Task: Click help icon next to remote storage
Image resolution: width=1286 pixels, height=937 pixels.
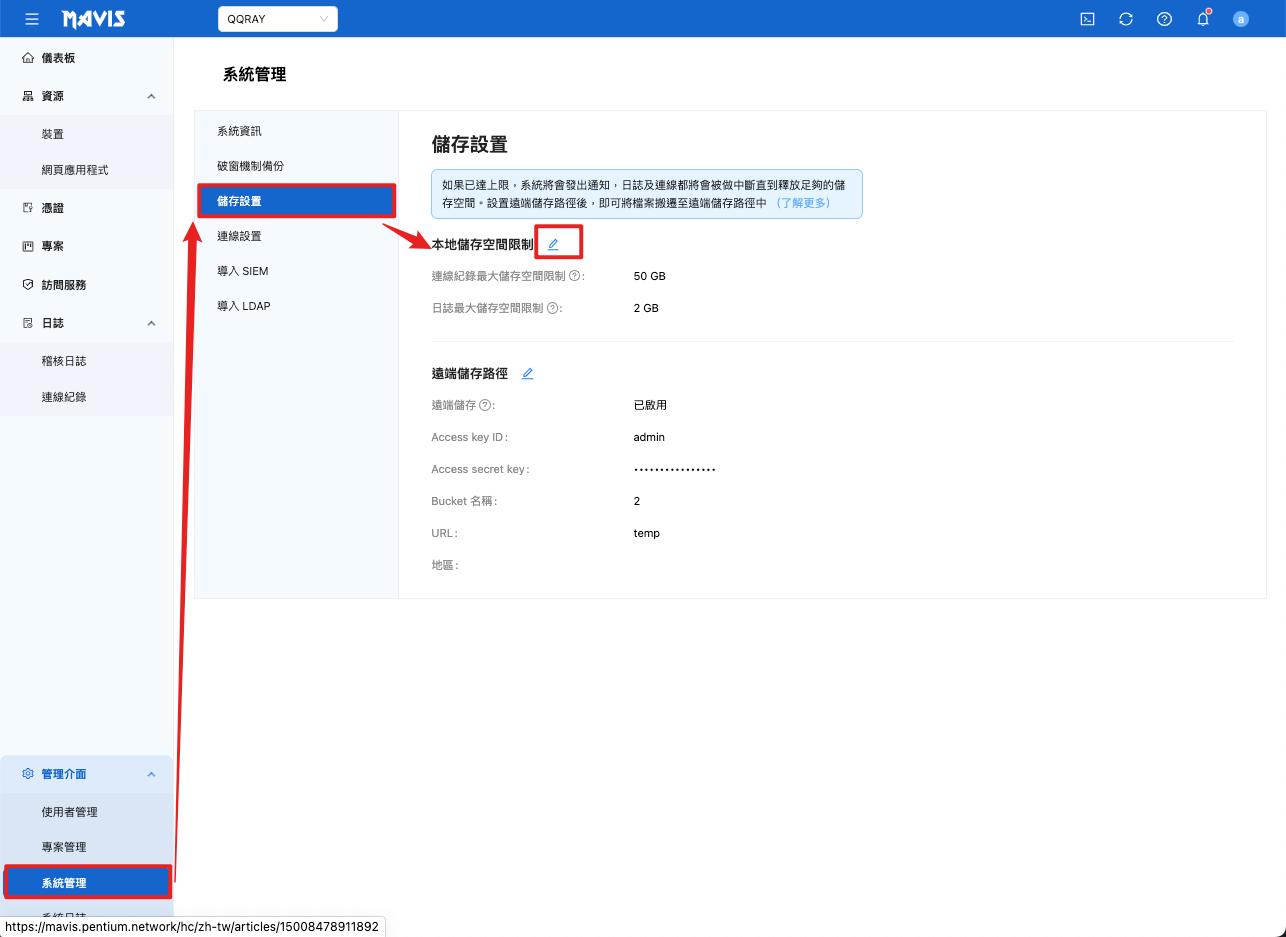Action: coord(485,405)
